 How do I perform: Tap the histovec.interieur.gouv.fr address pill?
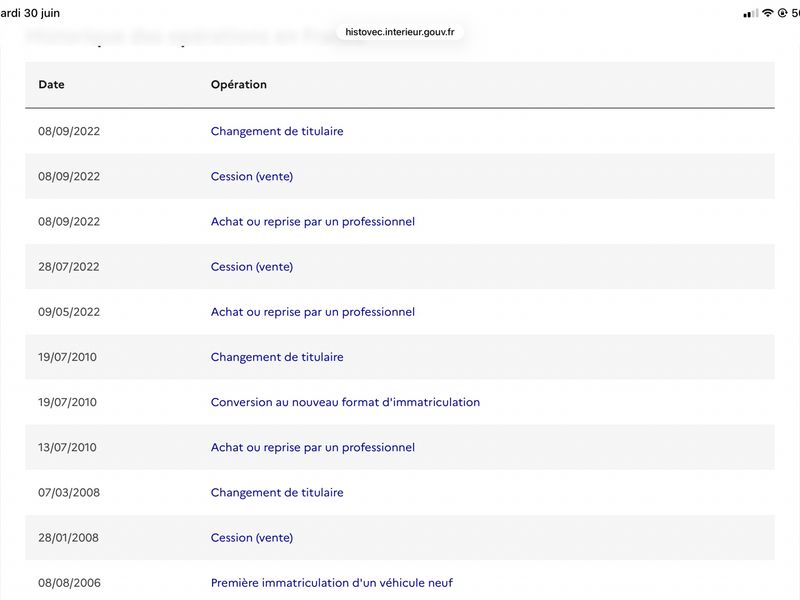click(x=399, y=32)
